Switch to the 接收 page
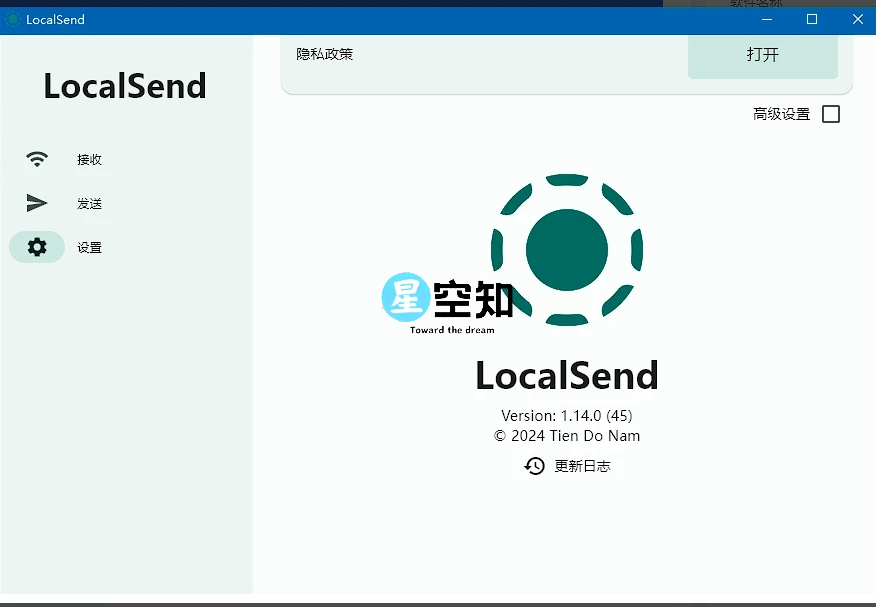The width and height of the screenshot is (876, 607). 89,159
